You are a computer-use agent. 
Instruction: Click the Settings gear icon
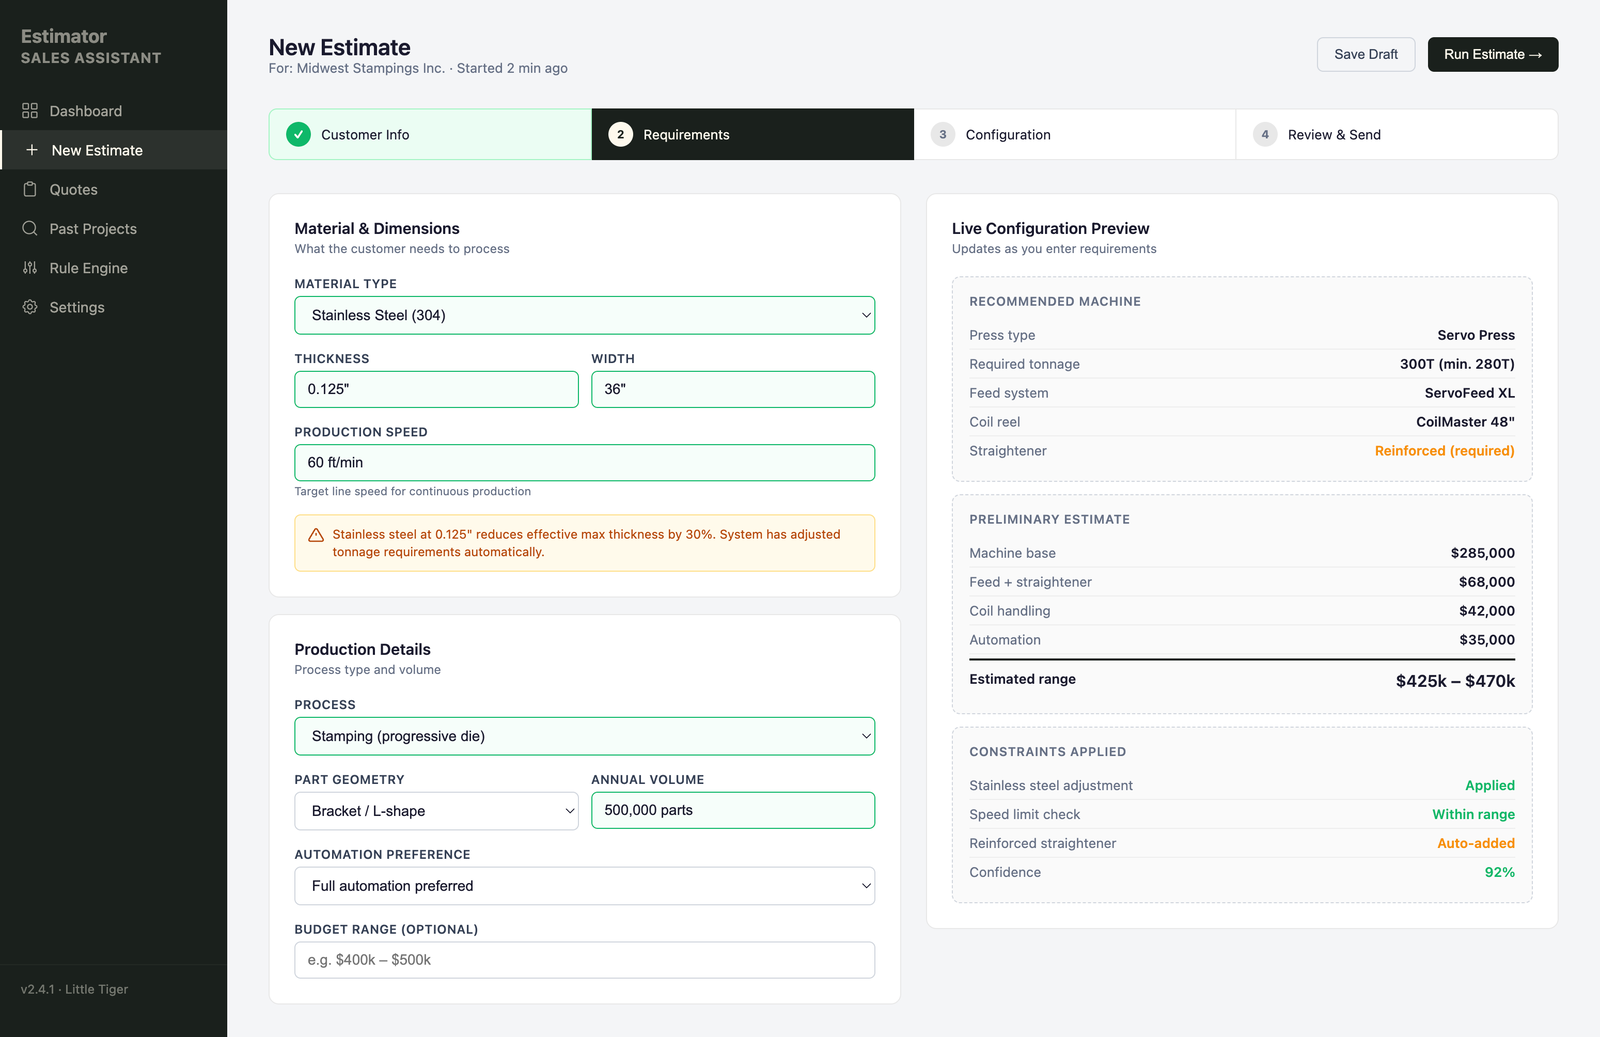coord(30,307)
